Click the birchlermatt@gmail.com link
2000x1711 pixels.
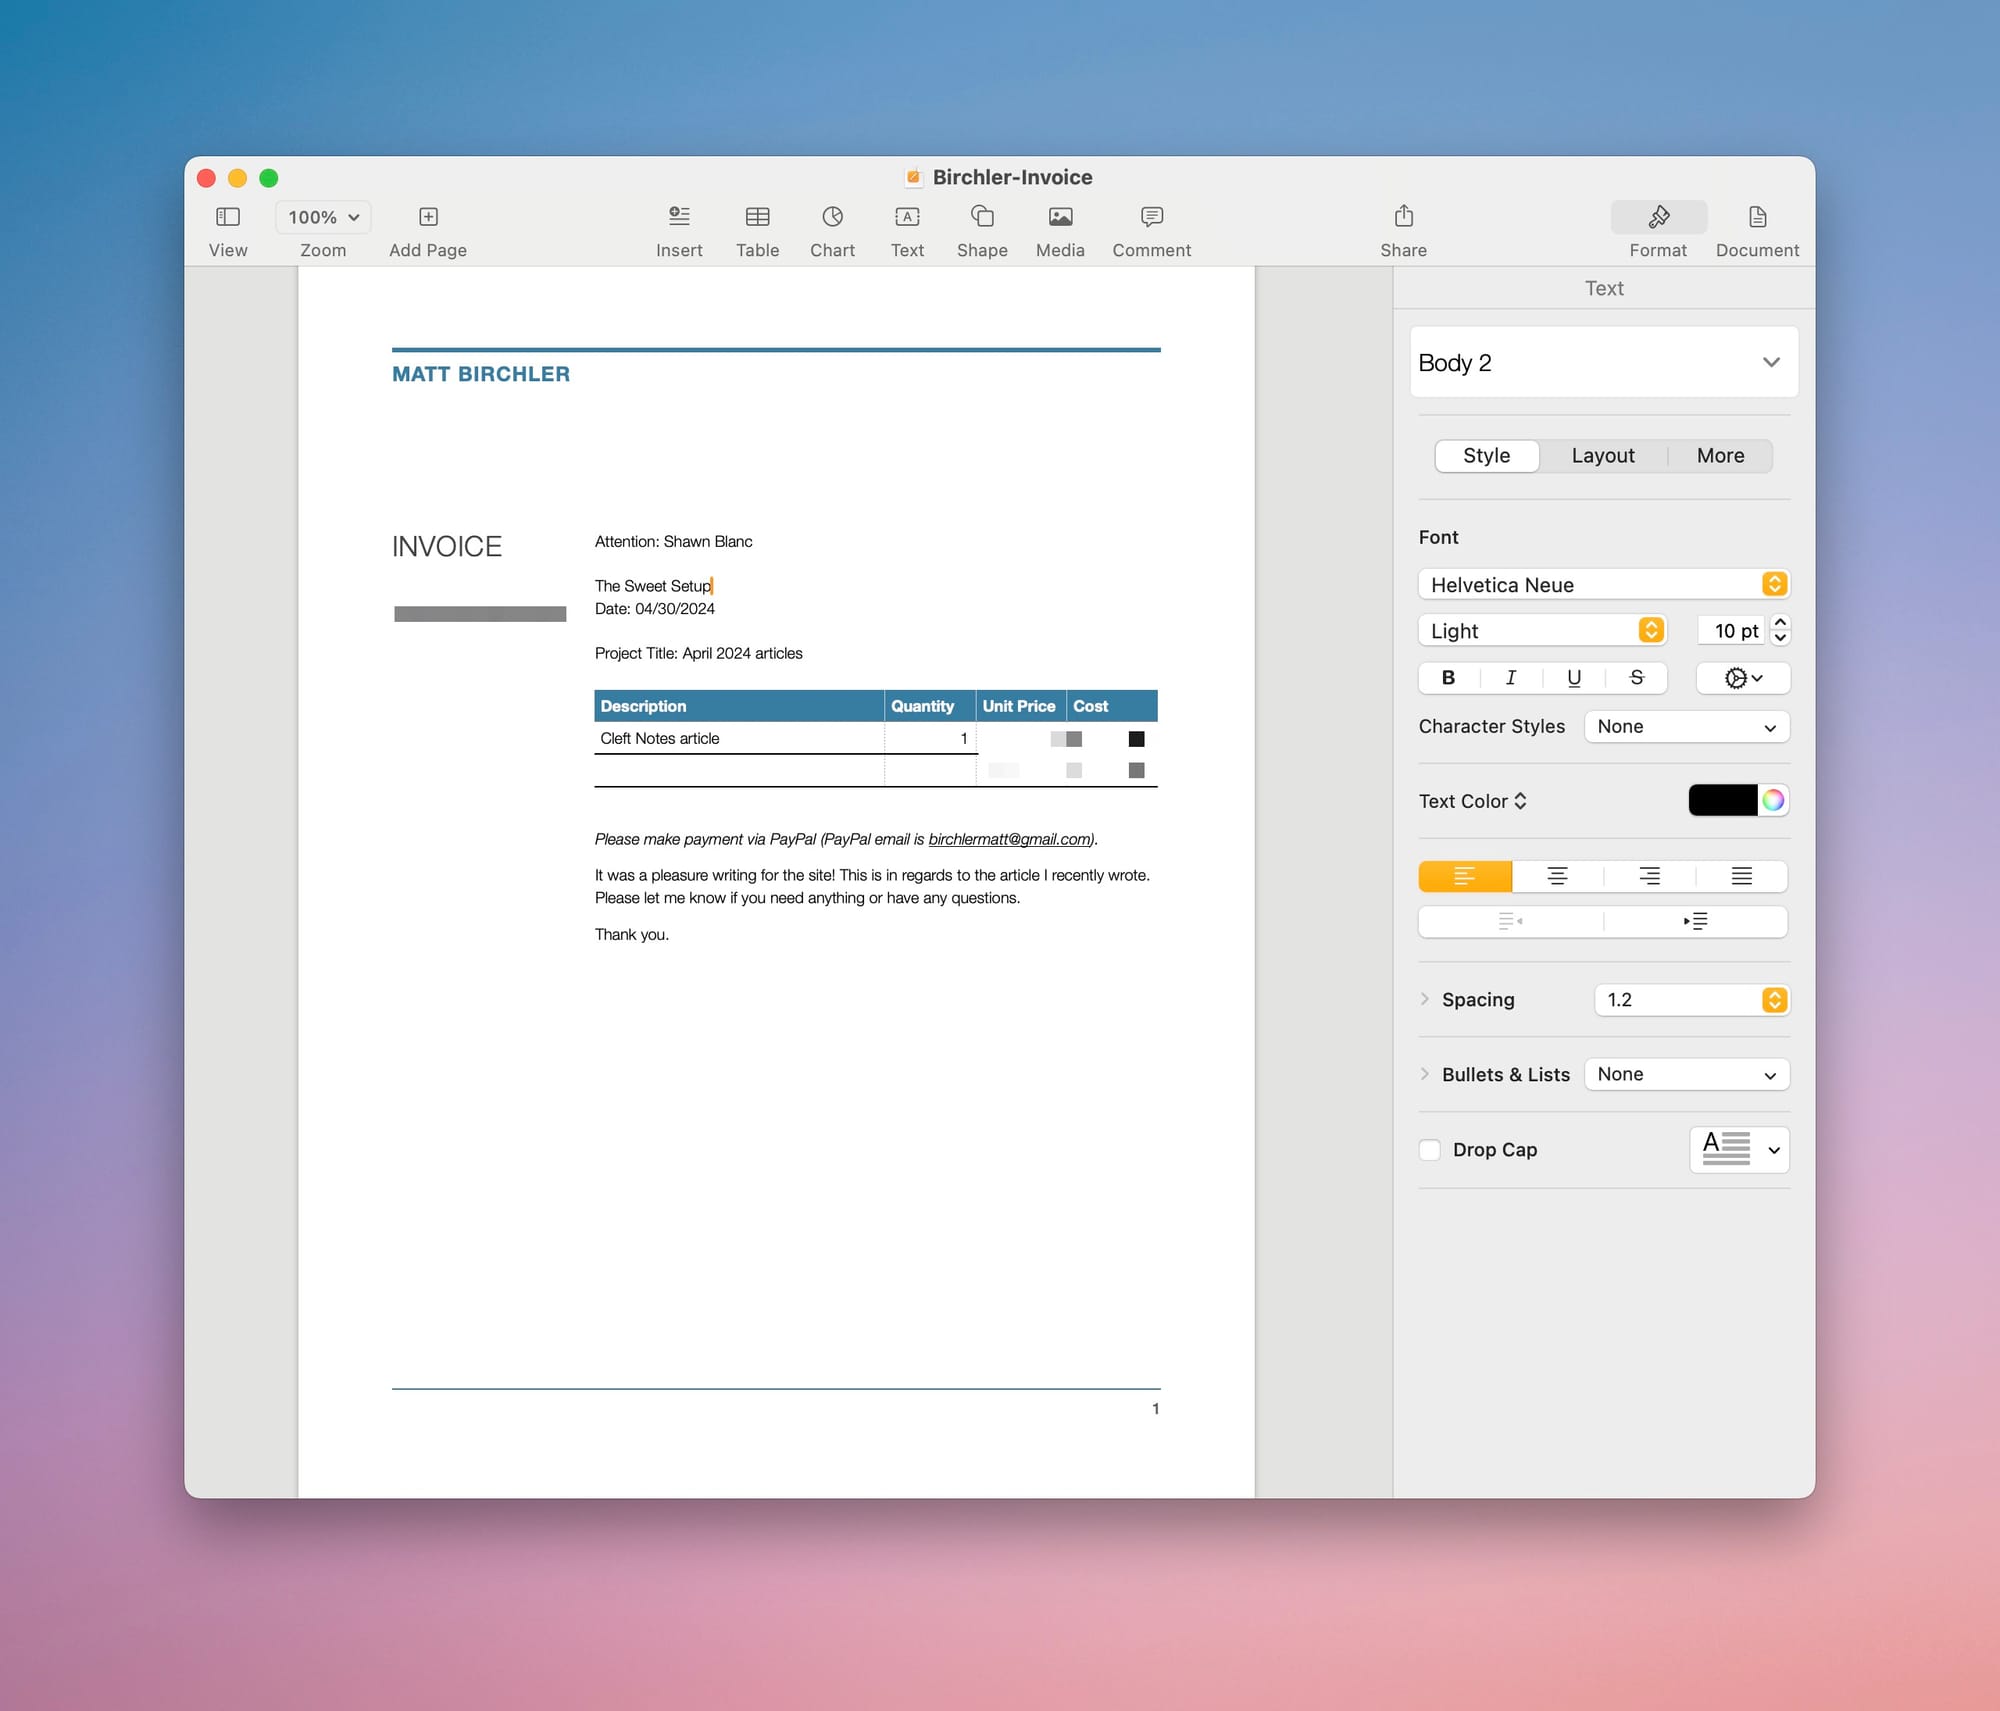[1008, 839]
